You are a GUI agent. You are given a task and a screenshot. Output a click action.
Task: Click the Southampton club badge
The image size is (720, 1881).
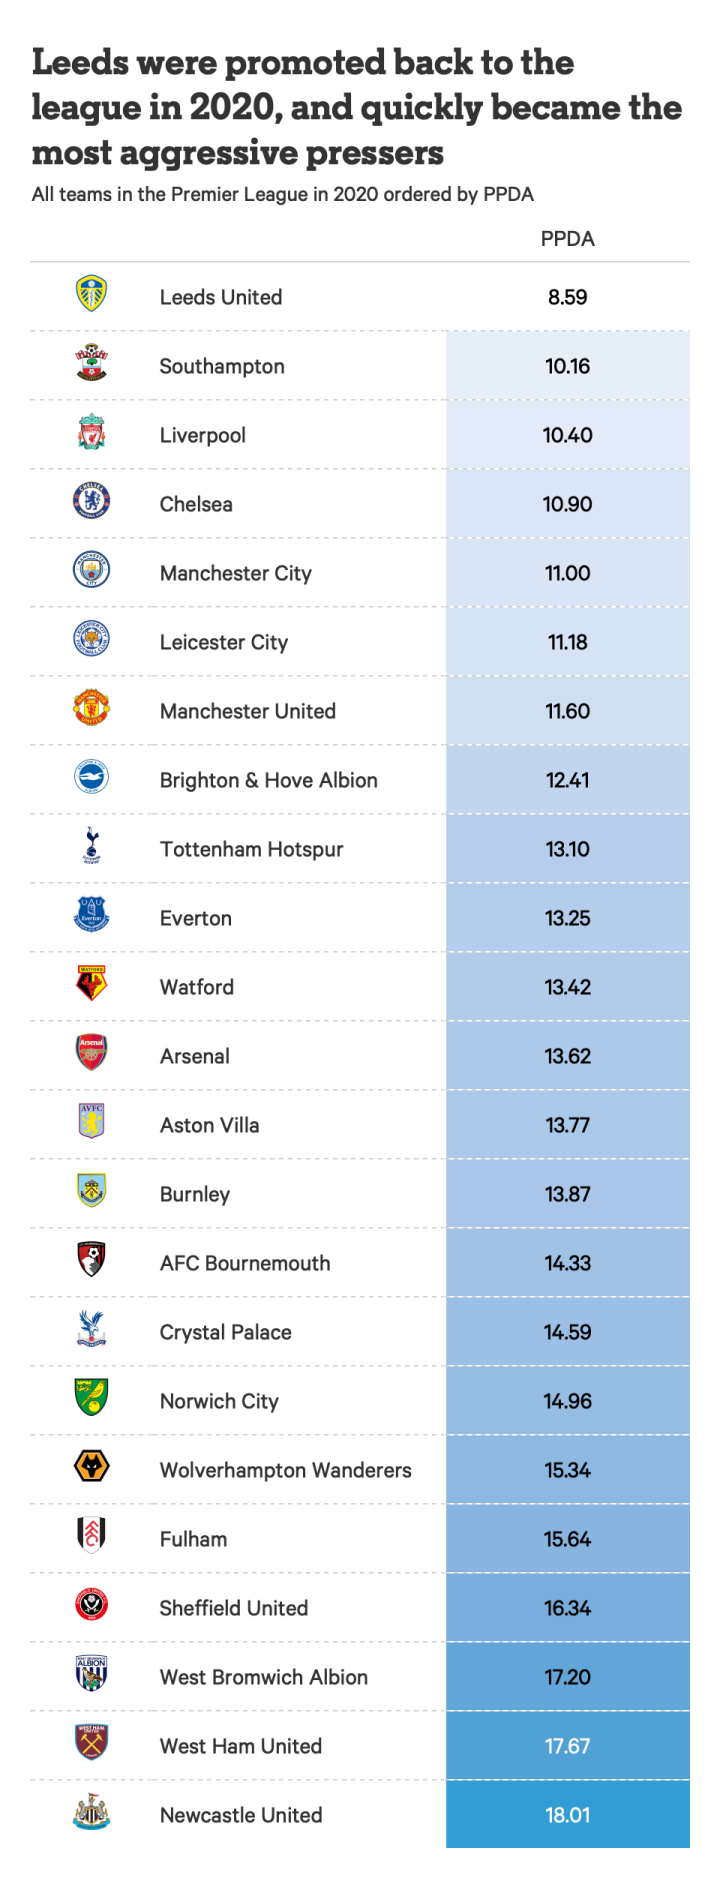[x=92, y=364]
